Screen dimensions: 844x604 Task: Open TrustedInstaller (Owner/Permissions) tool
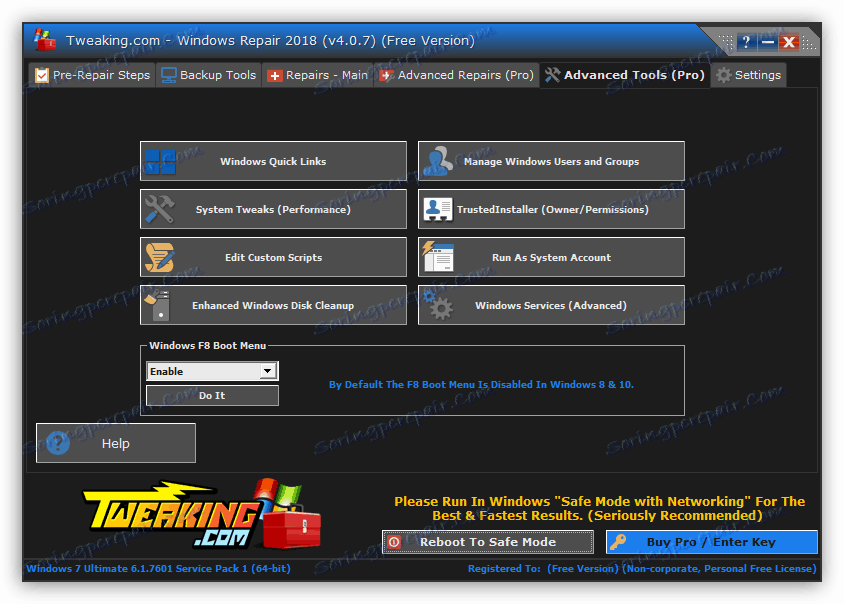pyautogui.click(x=551, y=209)
